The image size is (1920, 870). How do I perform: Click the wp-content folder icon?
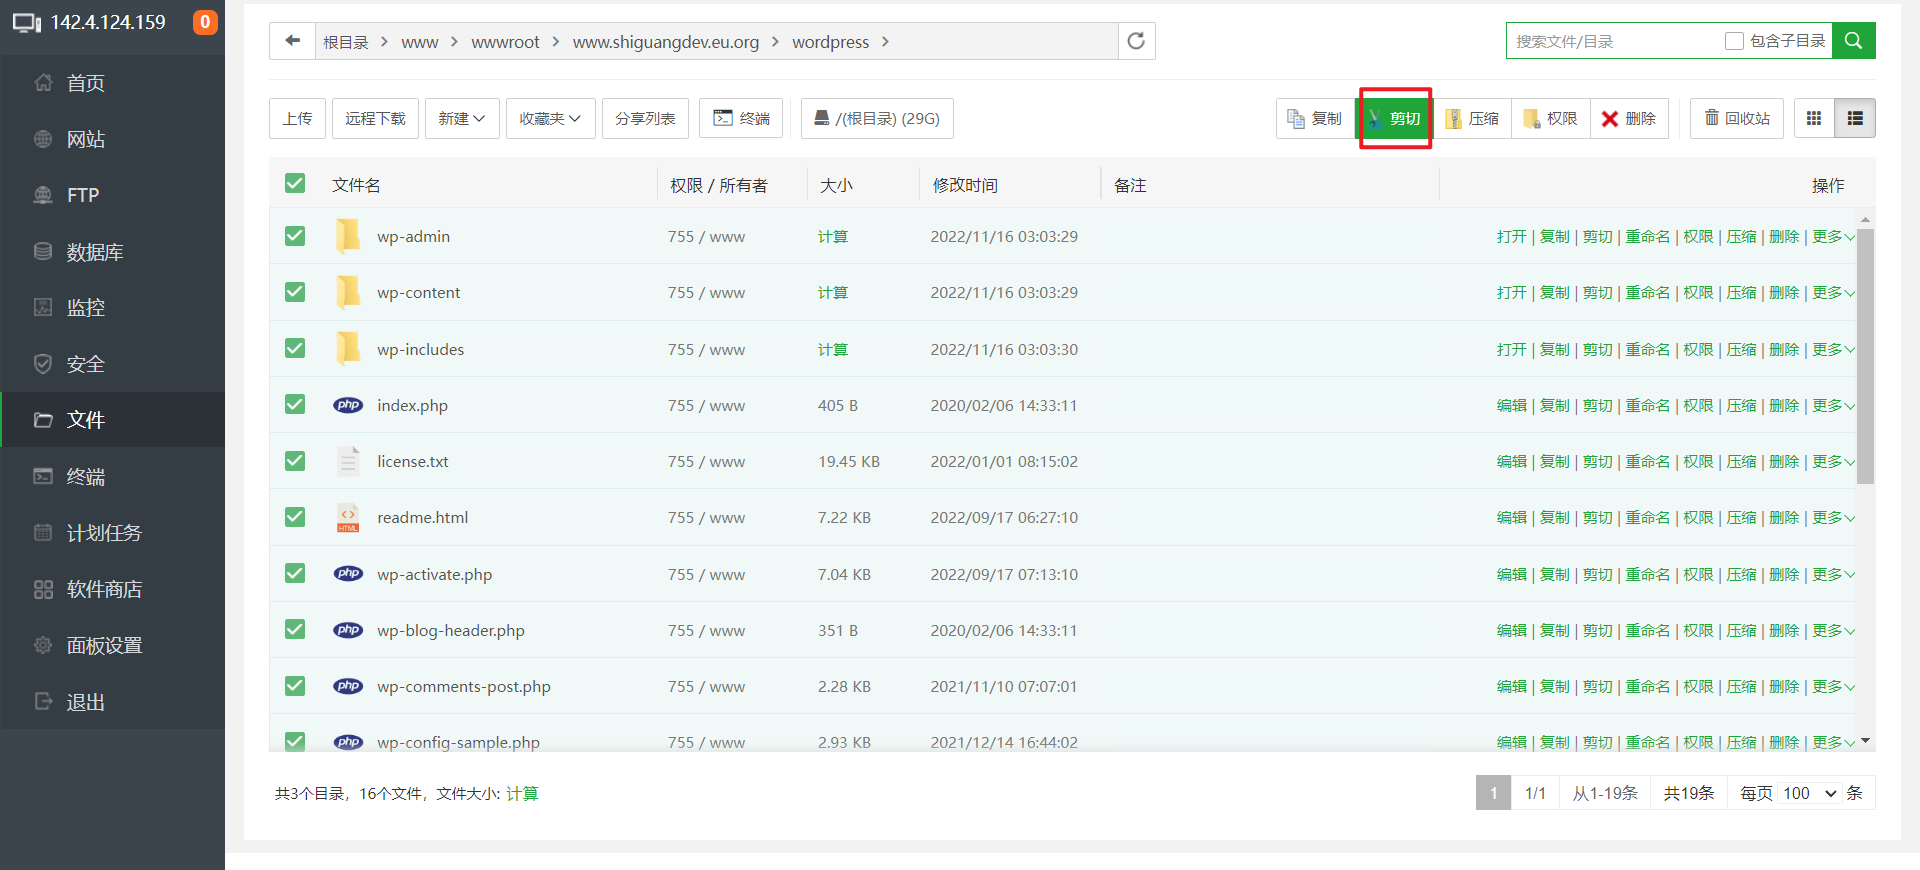pos(348,292)
